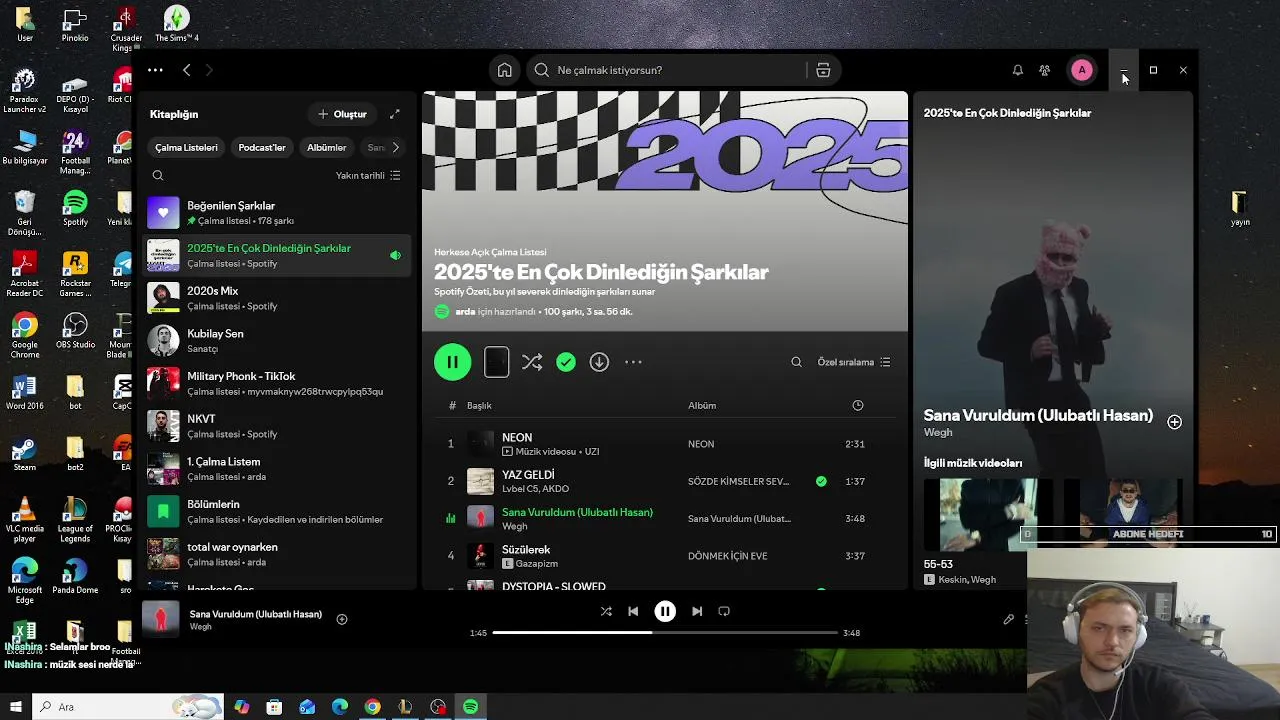The width and height of the screenshot is (1280, 720).
Task: Open the lyrics microphone icon in player bar
Action: [1009, 620]
